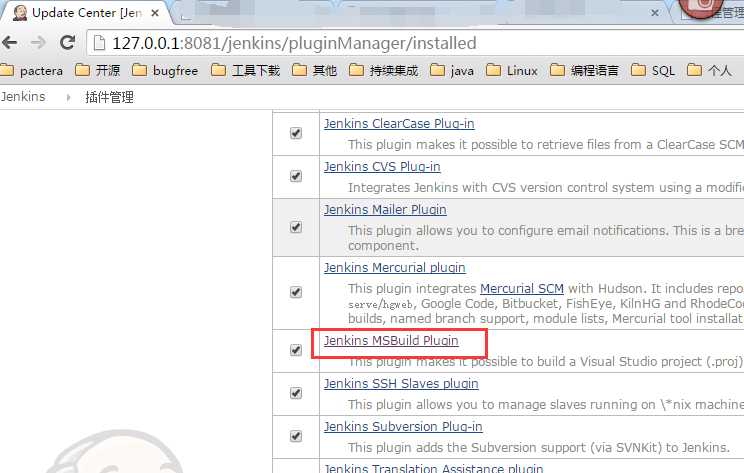Open the 其他 bookmark folder
Viewport: 744px width, 473px height.
click(314, 71)
